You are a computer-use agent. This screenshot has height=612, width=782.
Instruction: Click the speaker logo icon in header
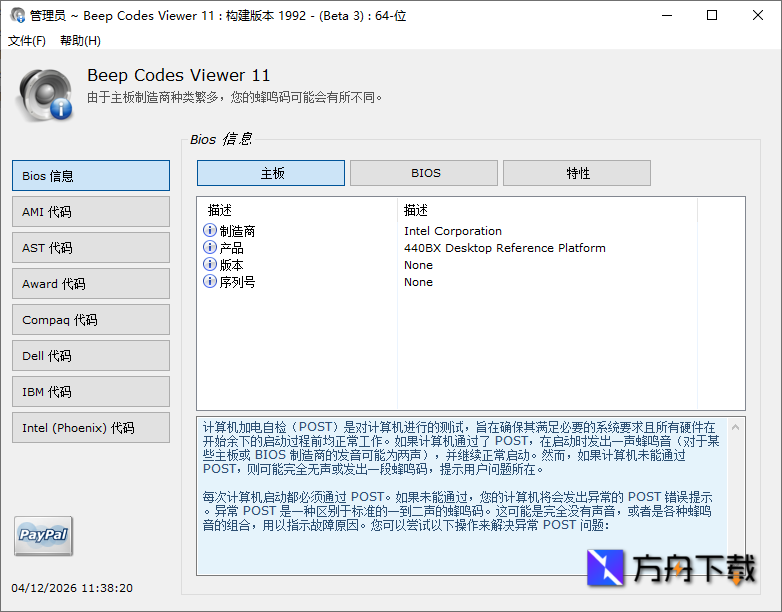click(45, 95)
